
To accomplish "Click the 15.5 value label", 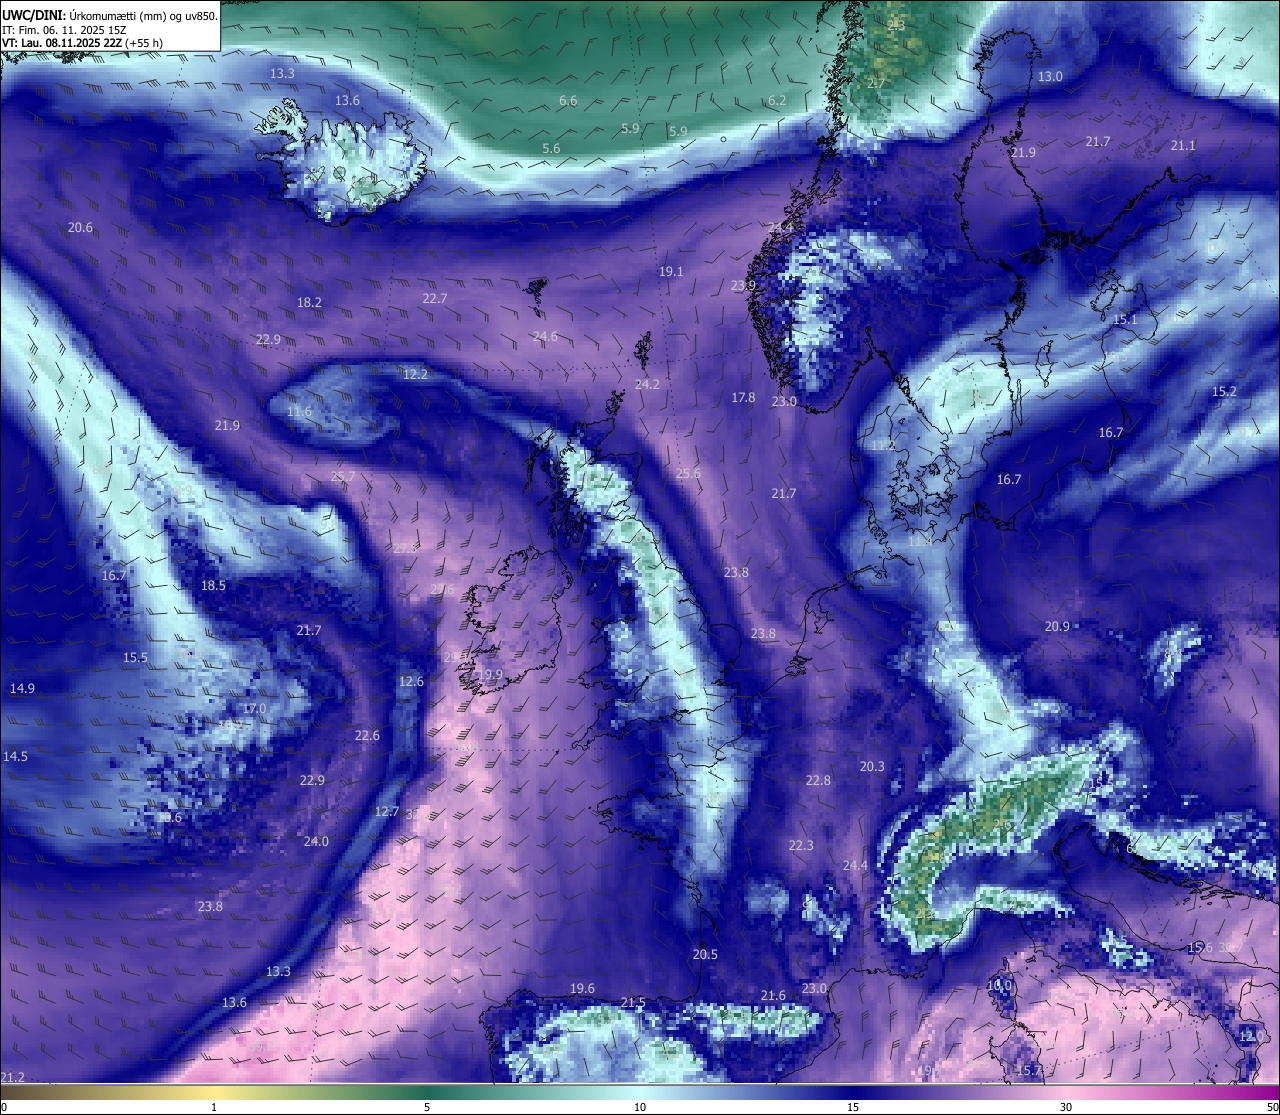I will pyautogui.click(x=135, y=658).
